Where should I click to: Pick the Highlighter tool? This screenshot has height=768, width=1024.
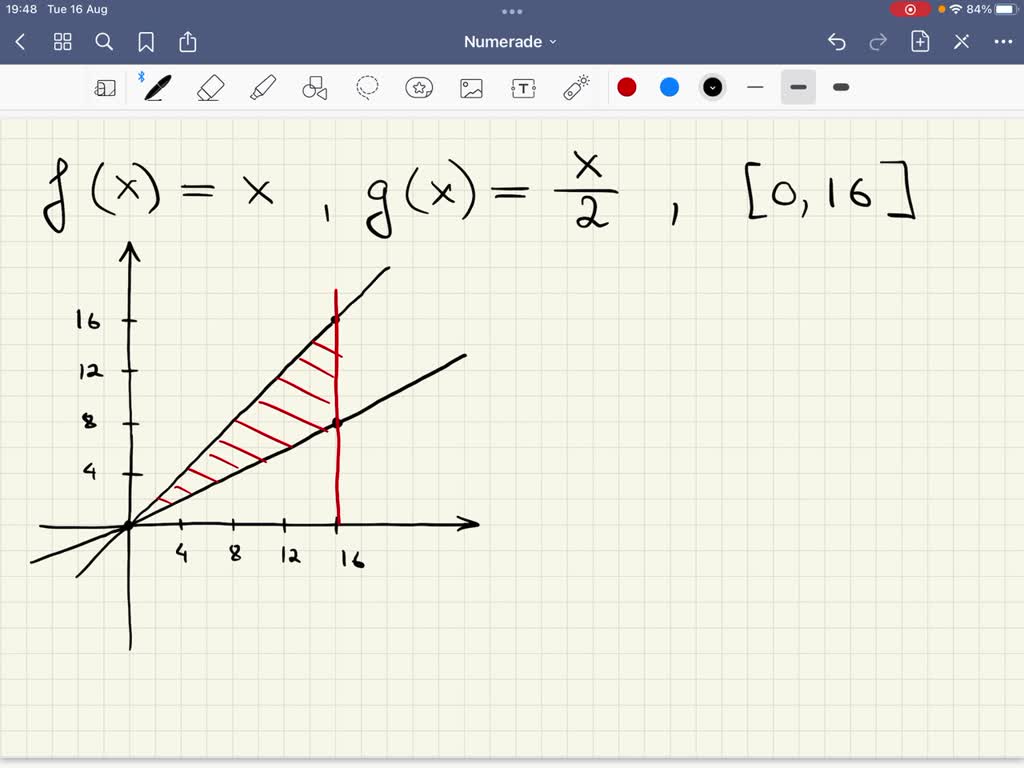pyautogui.click(x=263, y=87)
